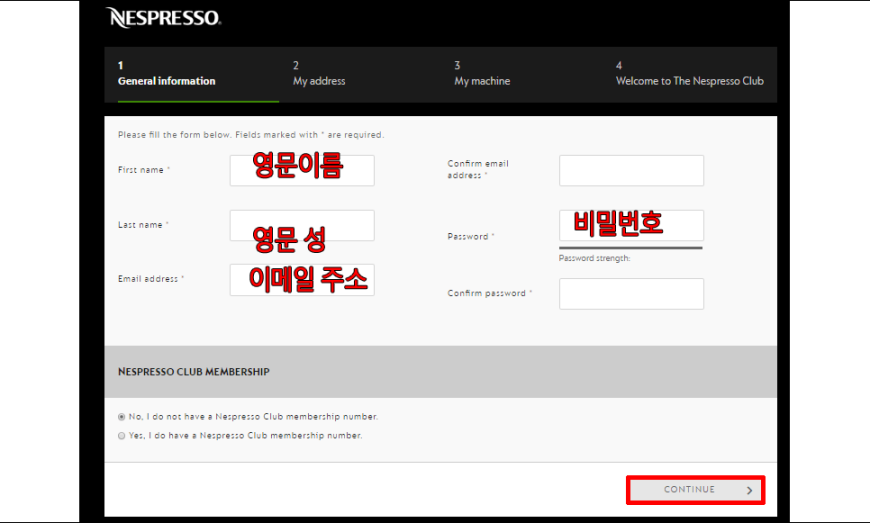Click the 'Confirm password' label
The image size is (870, 523).
pyautogui.click(x=487, y=293)
